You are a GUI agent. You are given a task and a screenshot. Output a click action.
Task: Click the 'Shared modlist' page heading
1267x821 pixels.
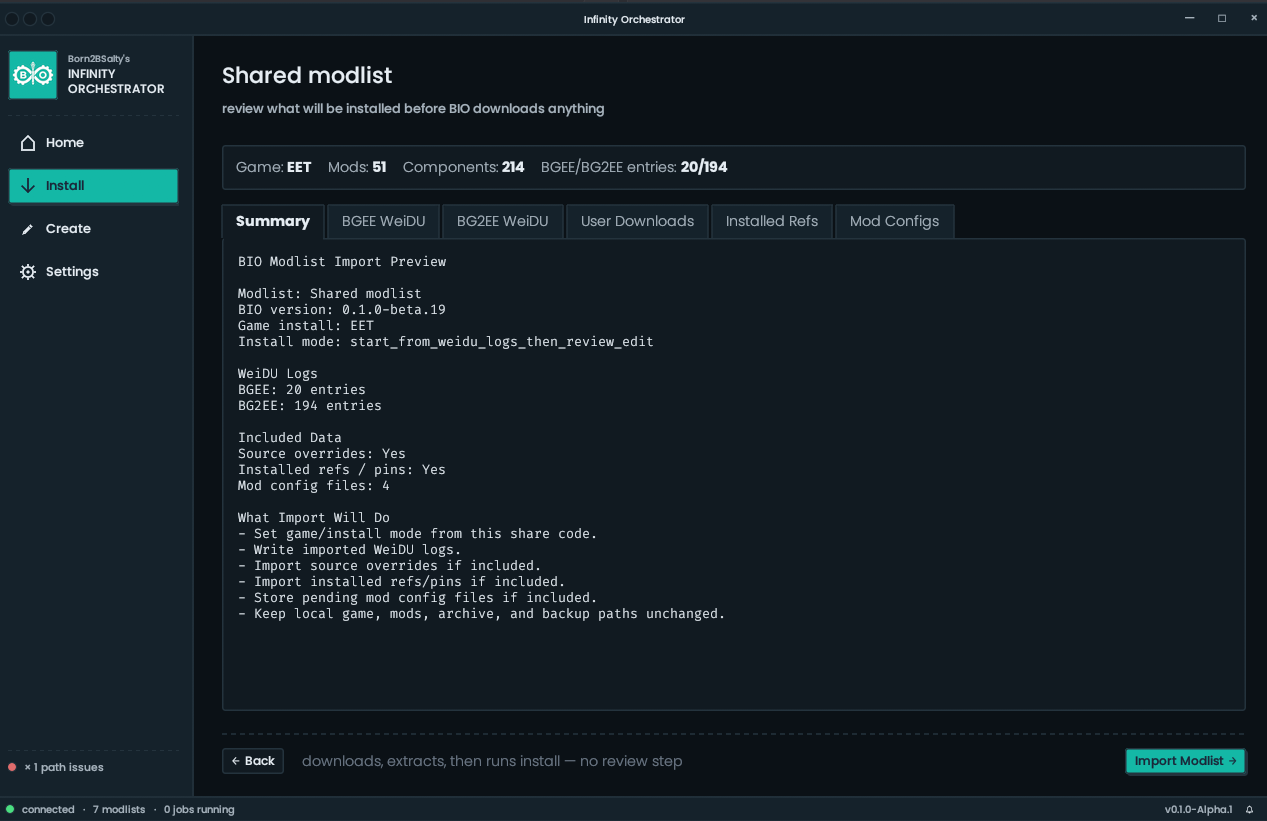point(307,75)
